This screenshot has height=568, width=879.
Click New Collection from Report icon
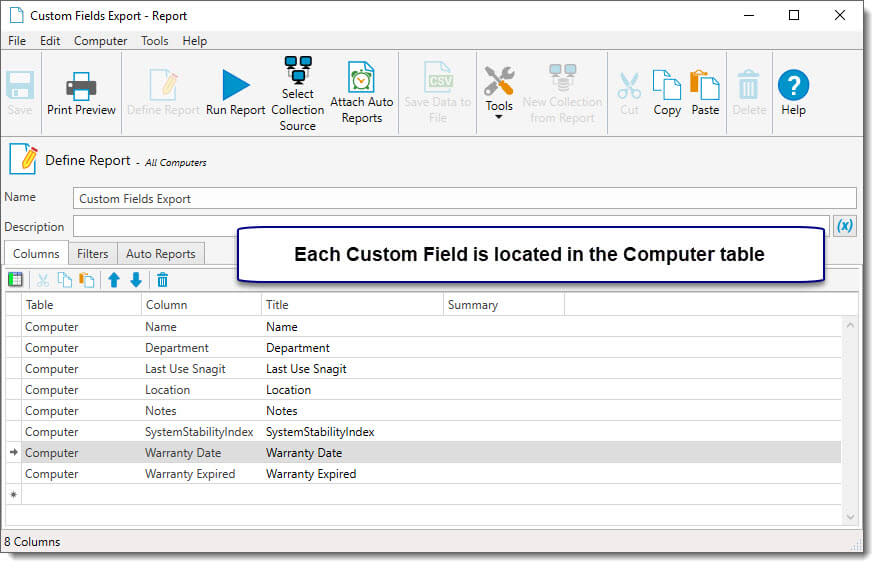pos(562,93)
